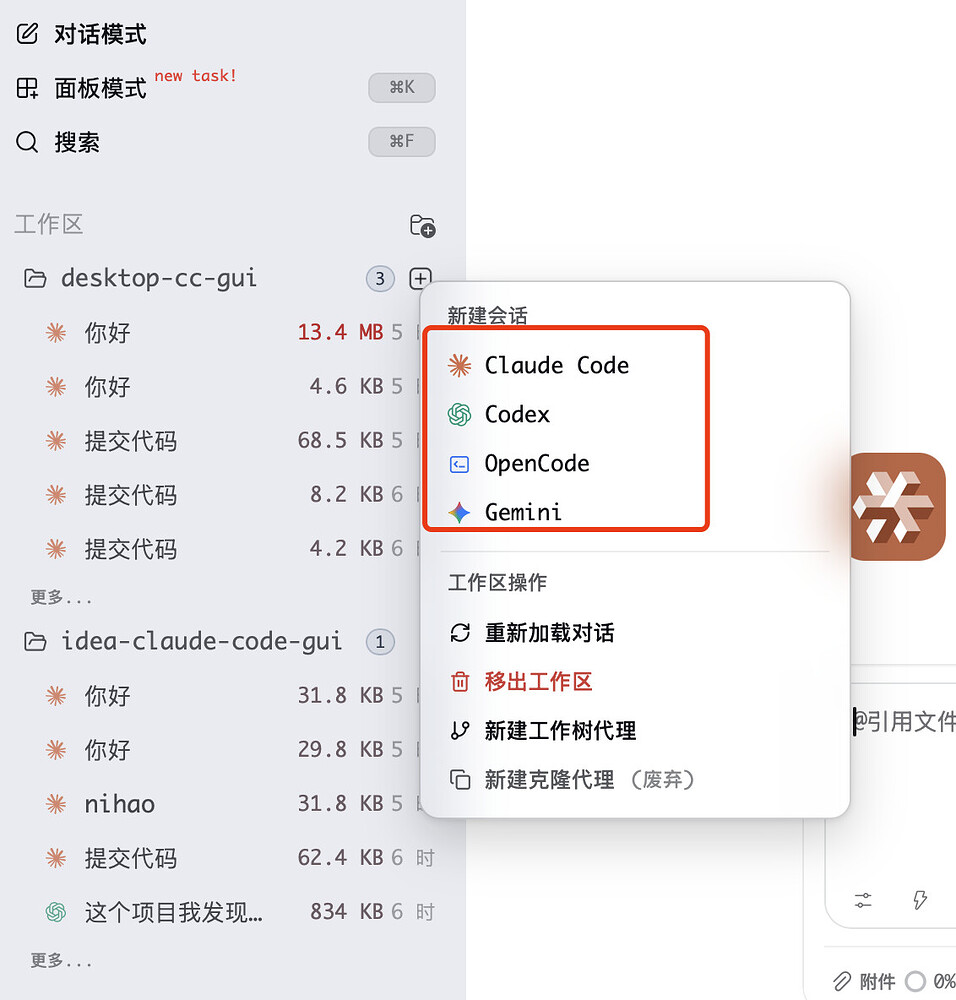Click the 834 KB size value
Image resolution: width=956 pixels, height=1000 pixels.
[x=346, y=912]
